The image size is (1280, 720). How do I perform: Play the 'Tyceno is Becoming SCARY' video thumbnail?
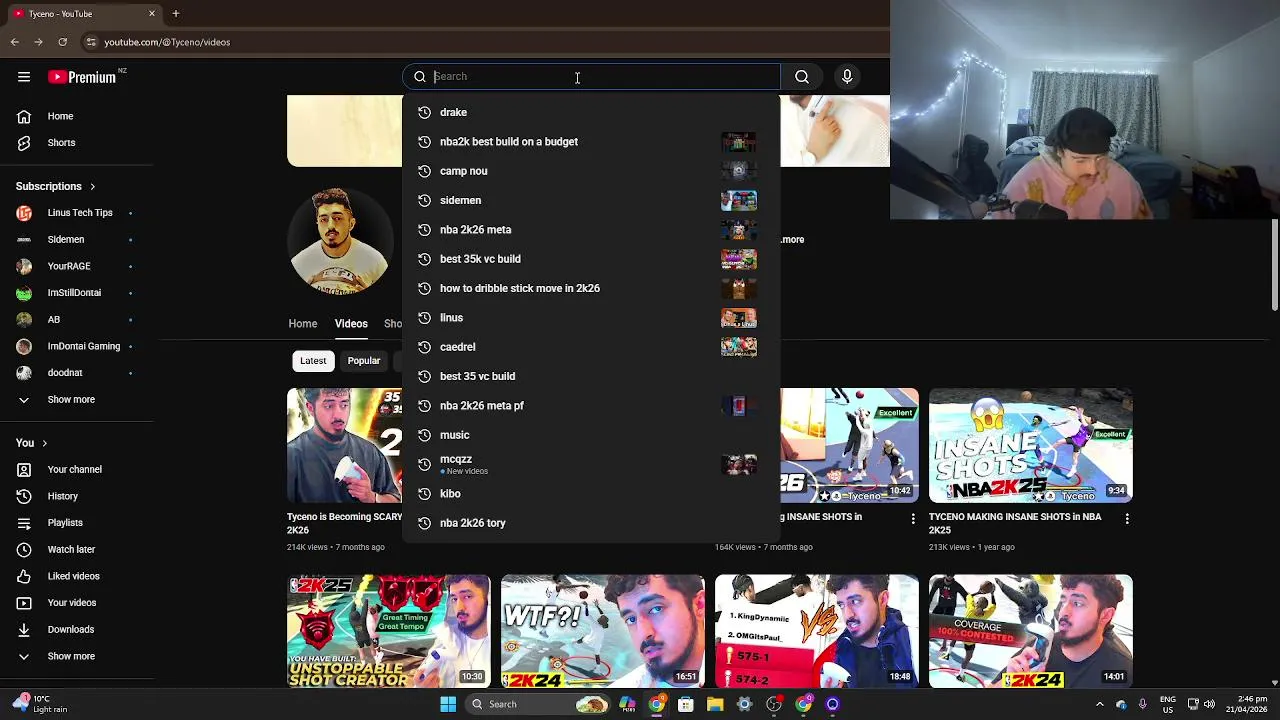click(345, 446)
